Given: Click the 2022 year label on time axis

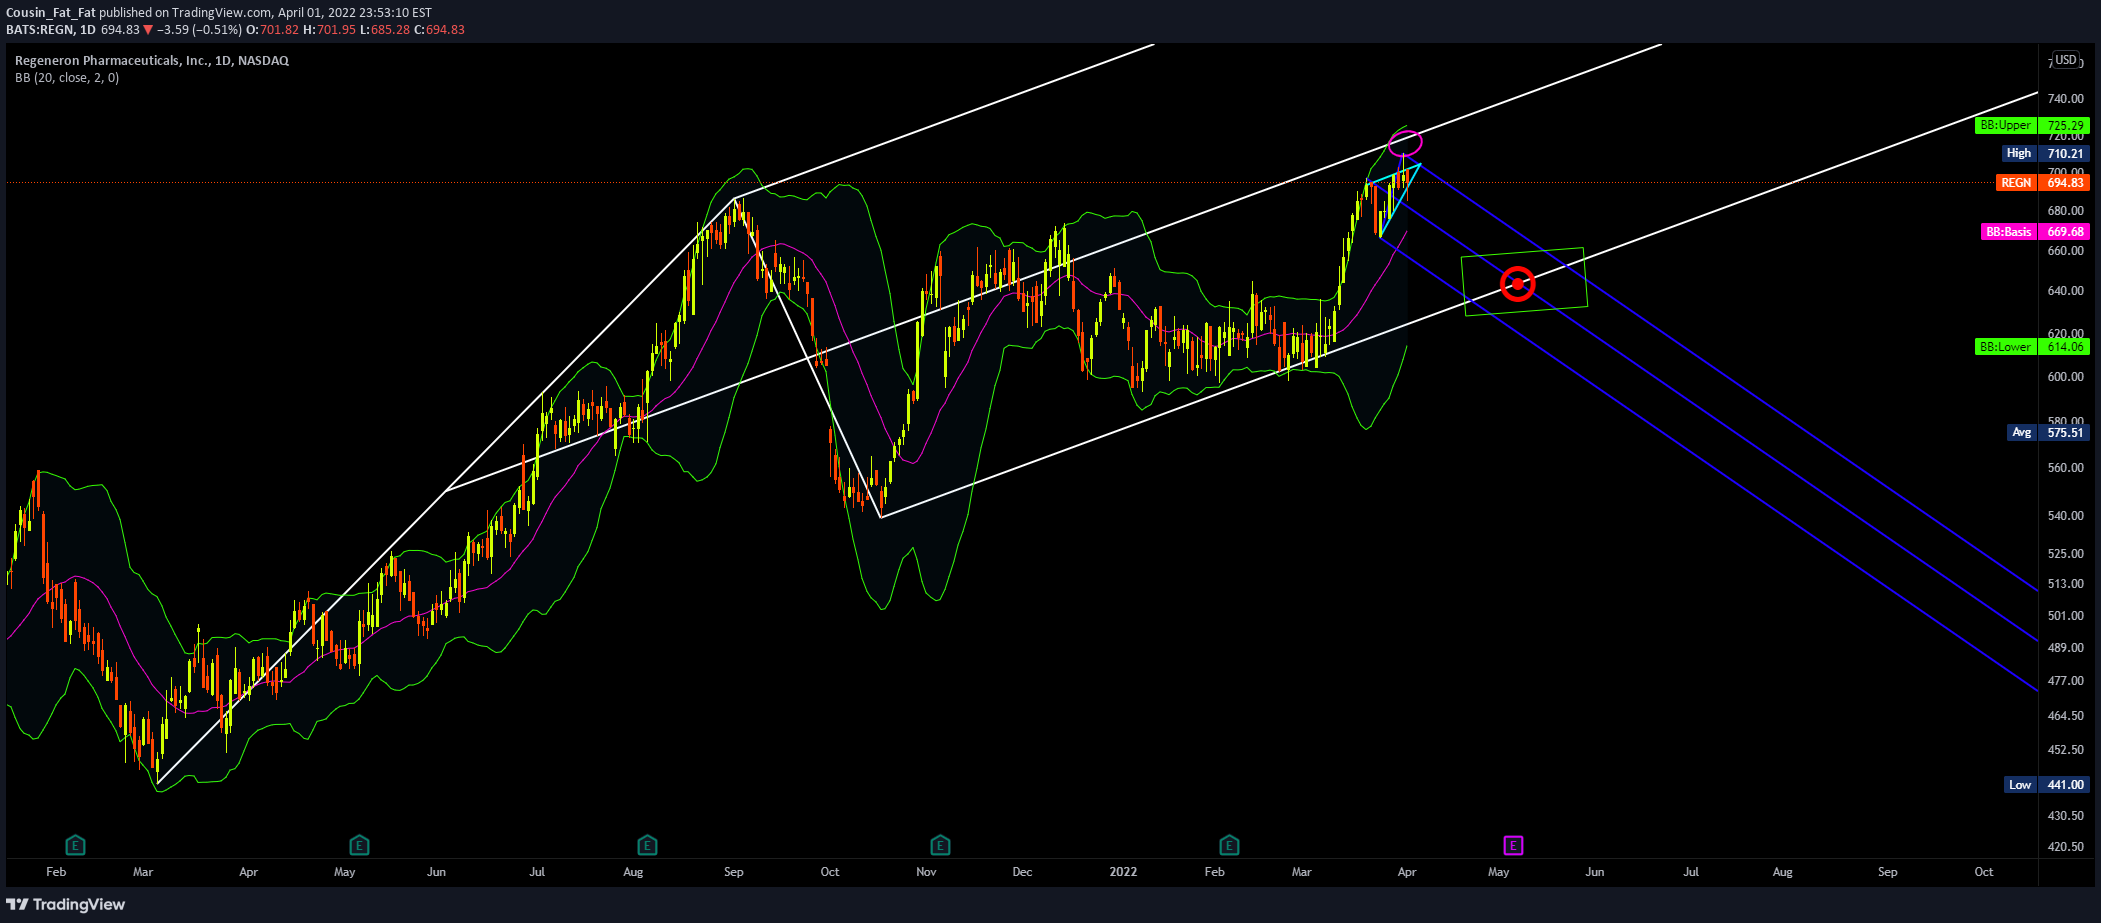Looking at the screenshot, I should coord(1123,872).
